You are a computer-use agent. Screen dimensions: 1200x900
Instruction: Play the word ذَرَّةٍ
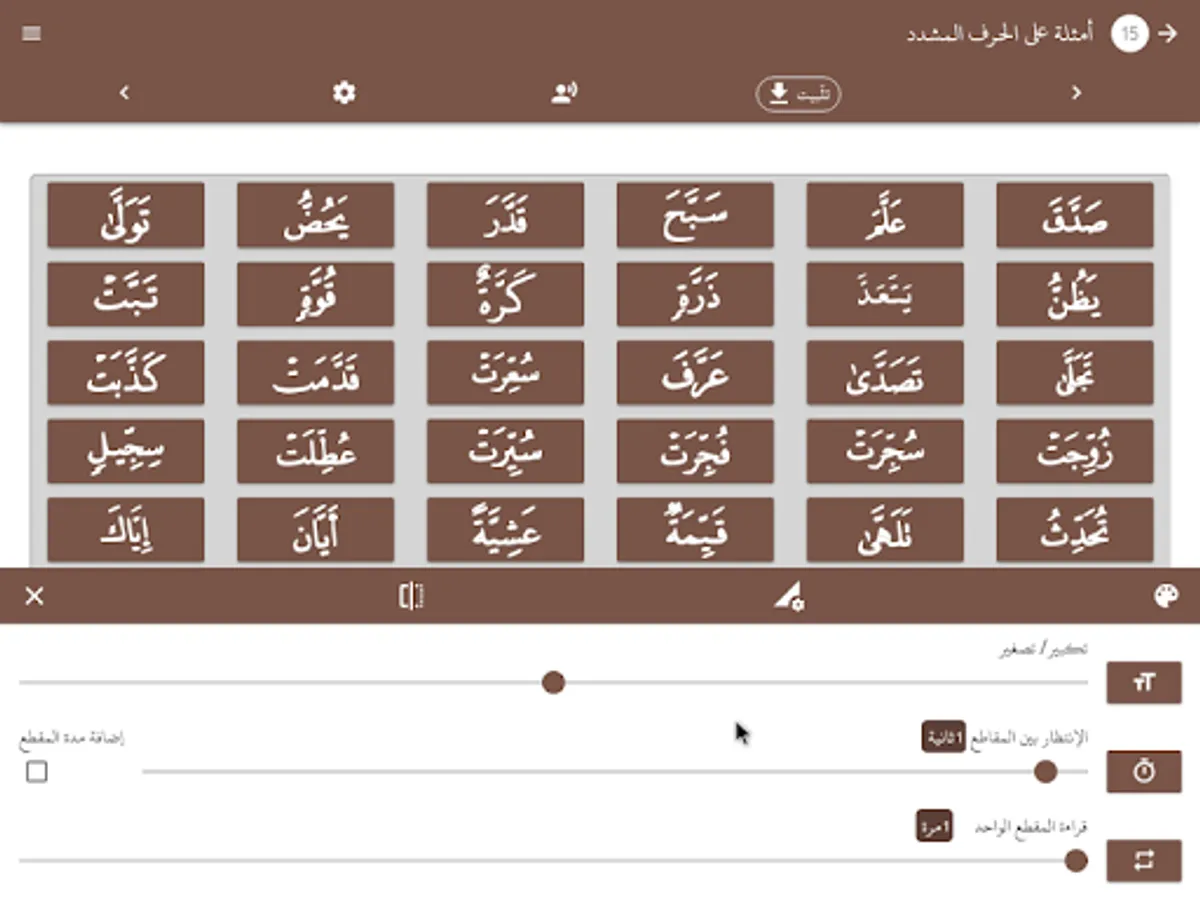695,294
